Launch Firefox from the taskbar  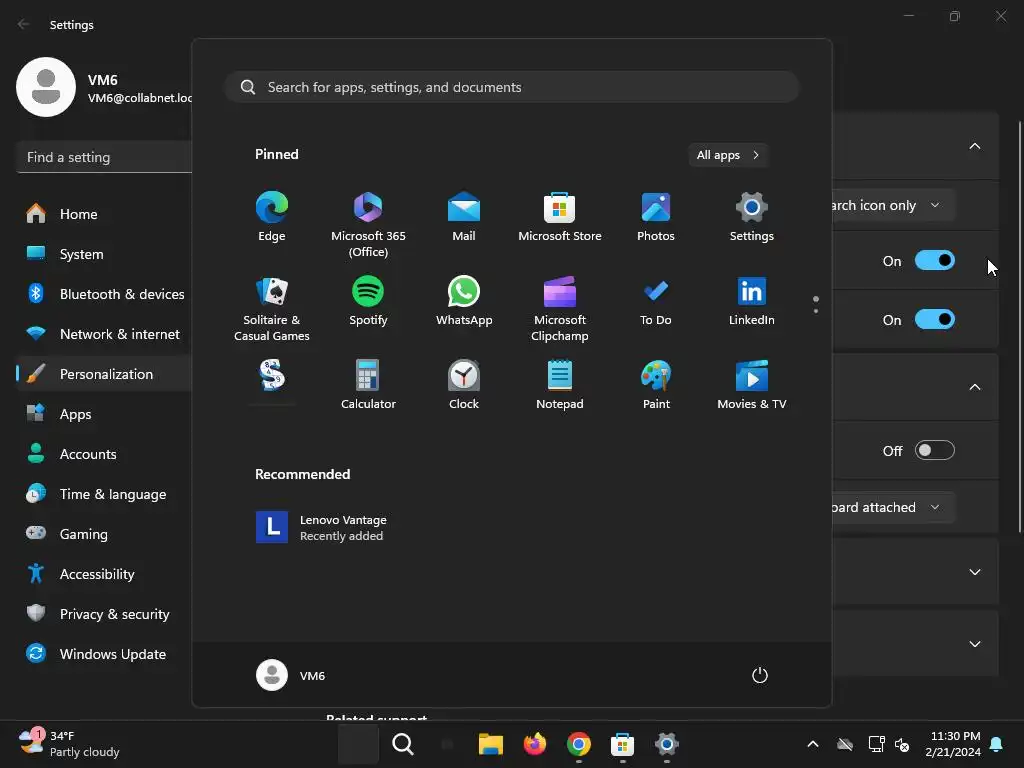point(534,744)
